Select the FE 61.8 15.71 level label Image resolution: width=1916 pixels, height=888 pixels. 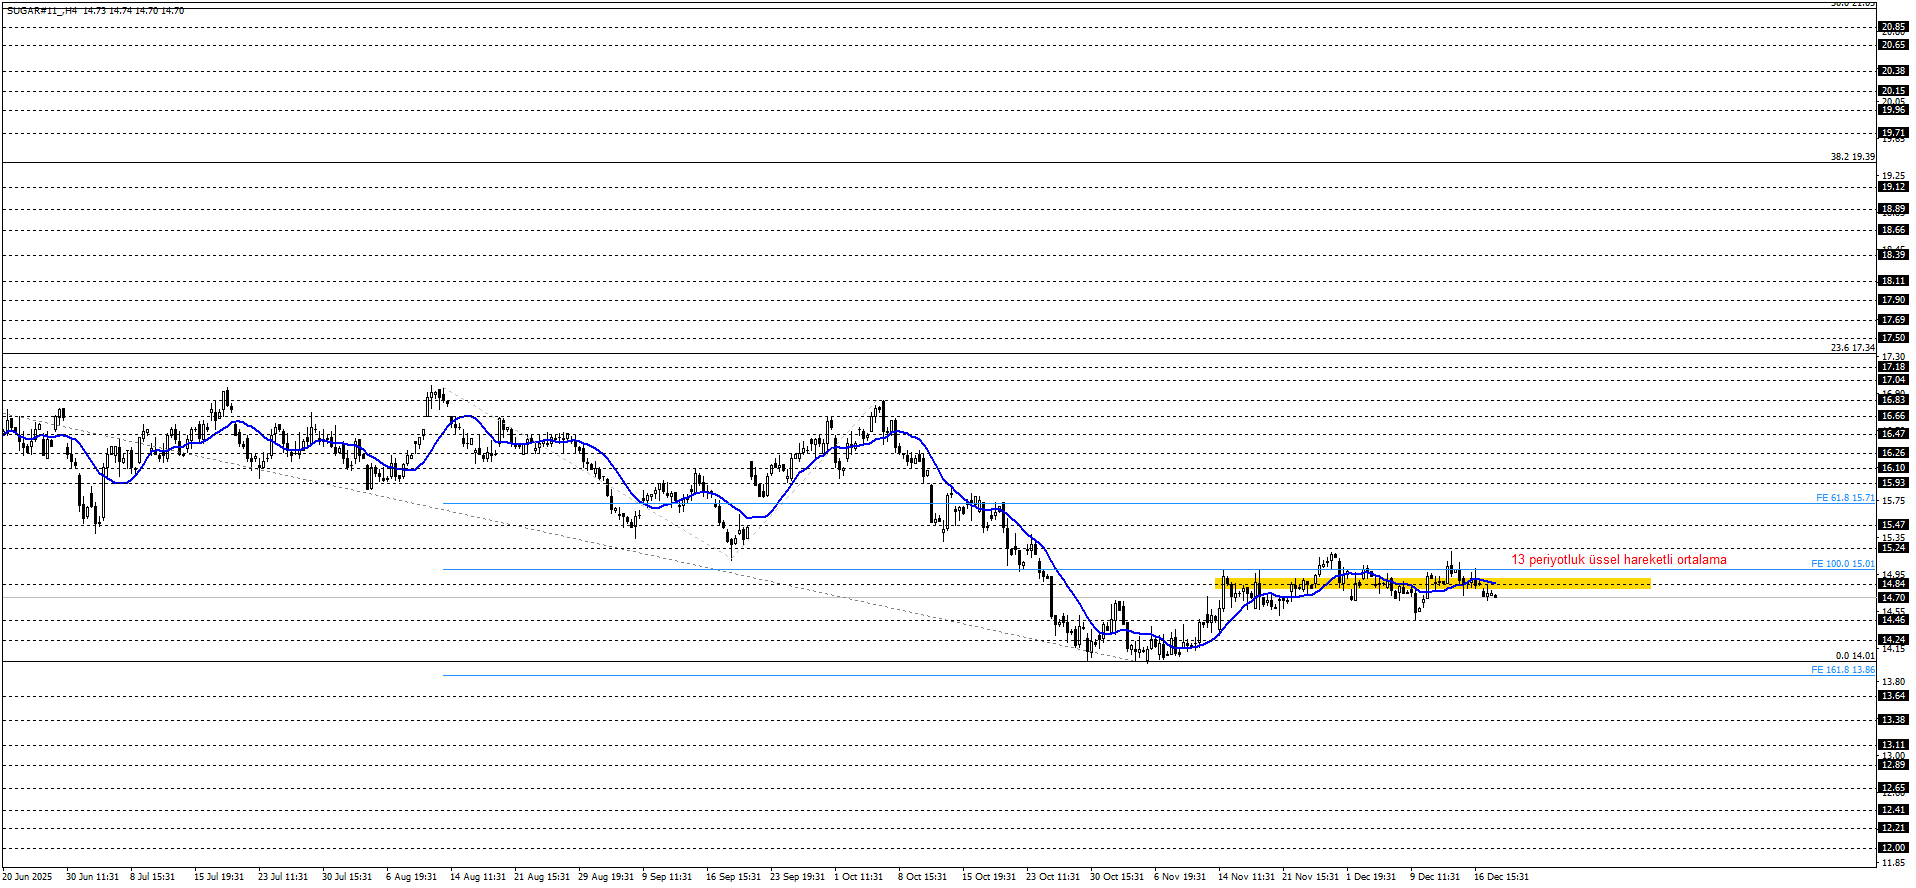(x=1845, y=498)
